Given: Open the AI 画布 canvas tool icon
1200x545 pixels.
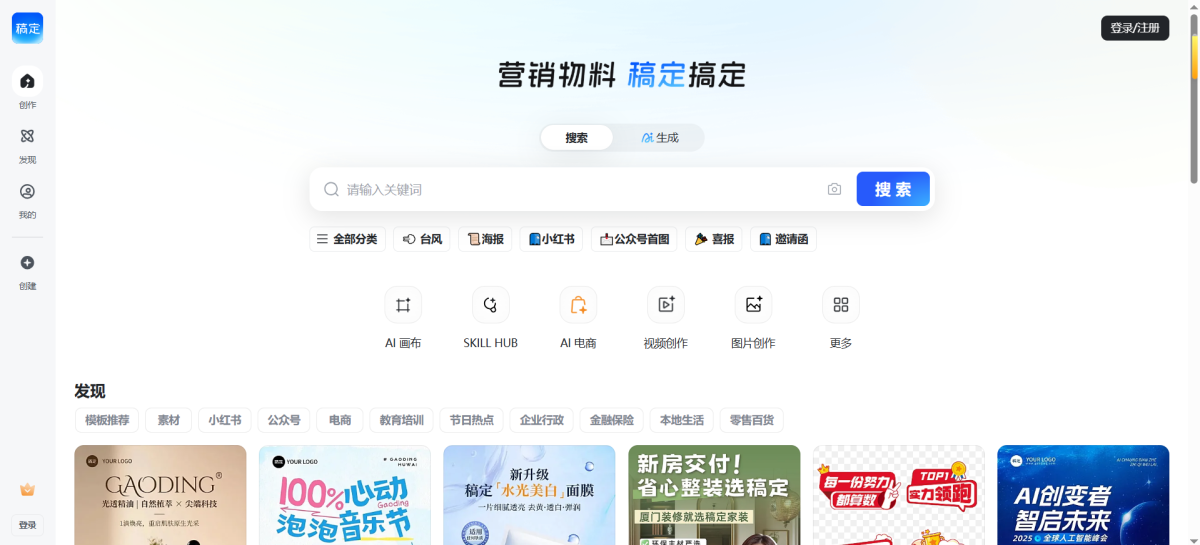Looking at the screenshot, I should click(403, 305).
